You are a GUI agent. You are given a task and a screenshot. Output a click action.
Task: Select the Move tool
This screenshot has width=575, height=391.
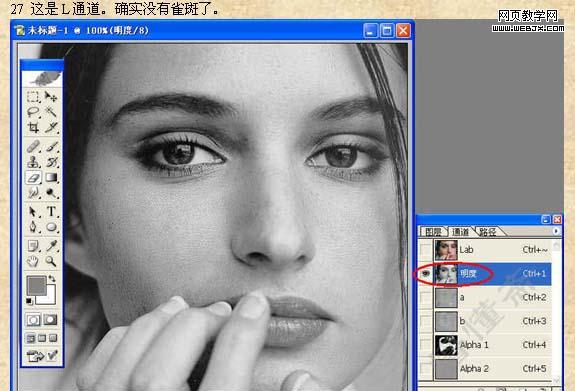tap(51, 97)
